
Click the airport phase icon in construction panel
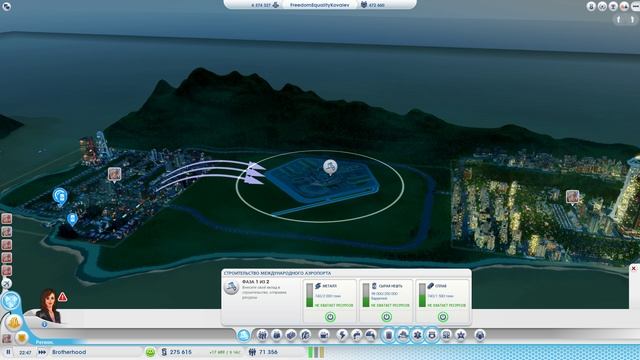231,287
